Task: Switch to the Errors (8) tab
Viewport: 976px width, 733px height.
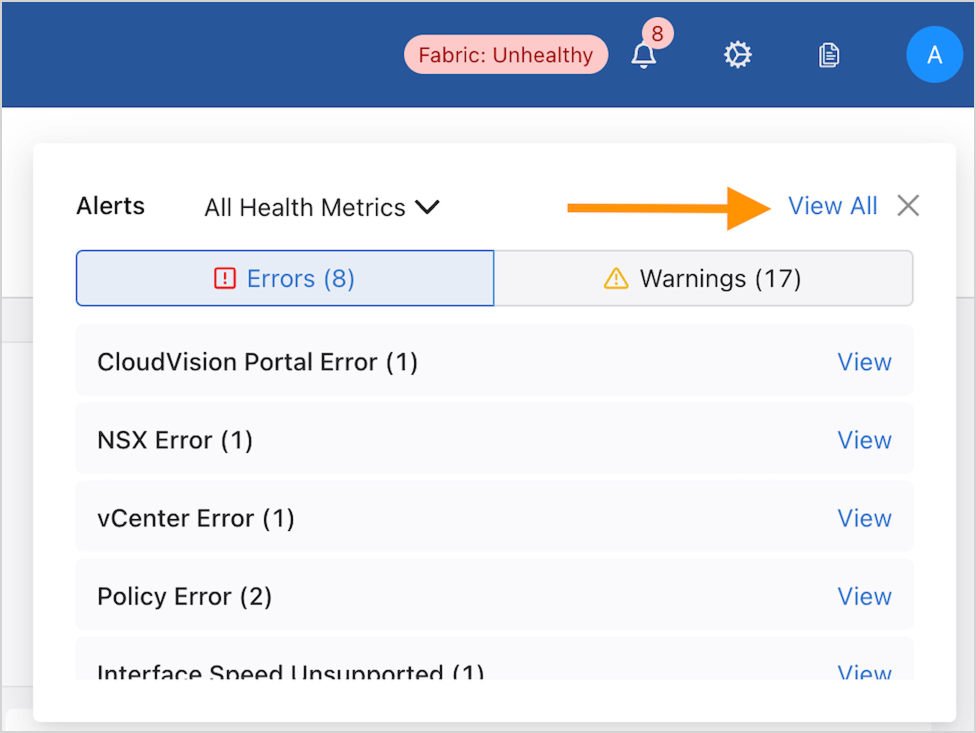Action: [x=285, y=278]
